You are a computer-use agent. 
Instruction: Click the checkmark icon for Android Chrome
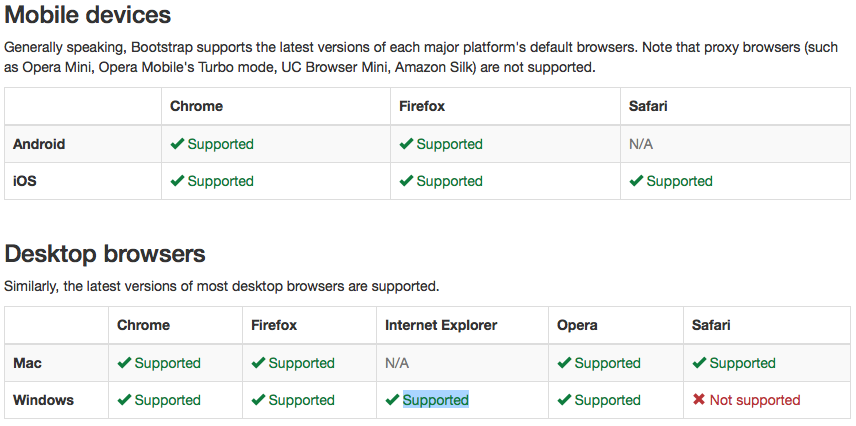[x=177, y=144]
